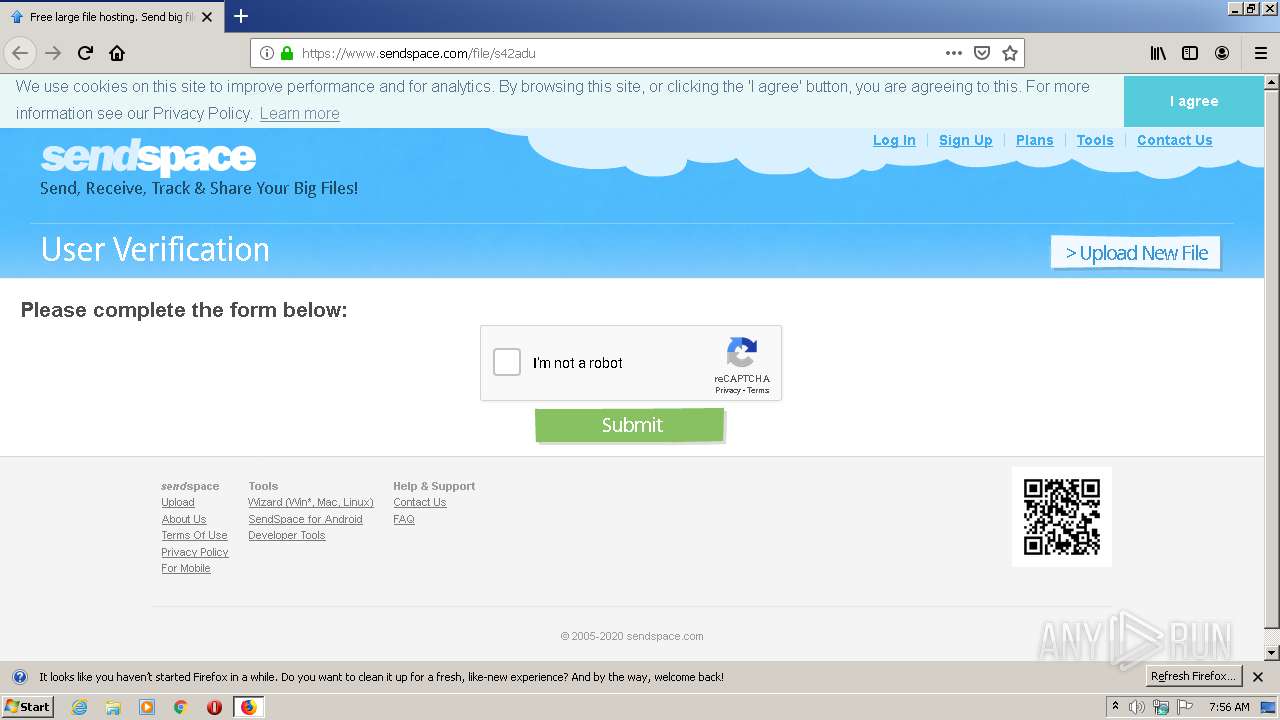Open a new tab with plus button
Viewport: 1280px width, 720px height.
coord(241,16)
